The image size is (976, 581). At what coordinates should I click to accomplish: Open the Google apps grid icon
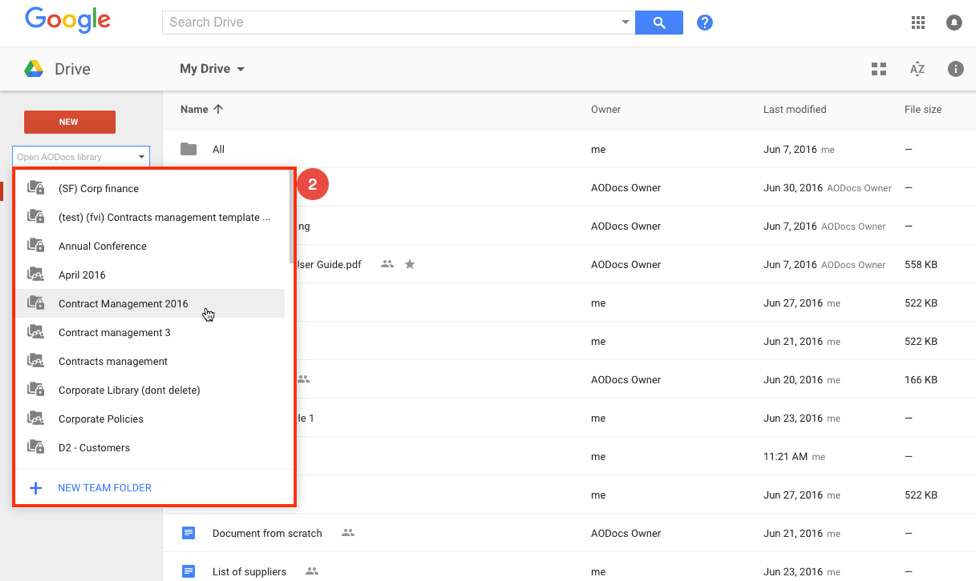(917, 22)
